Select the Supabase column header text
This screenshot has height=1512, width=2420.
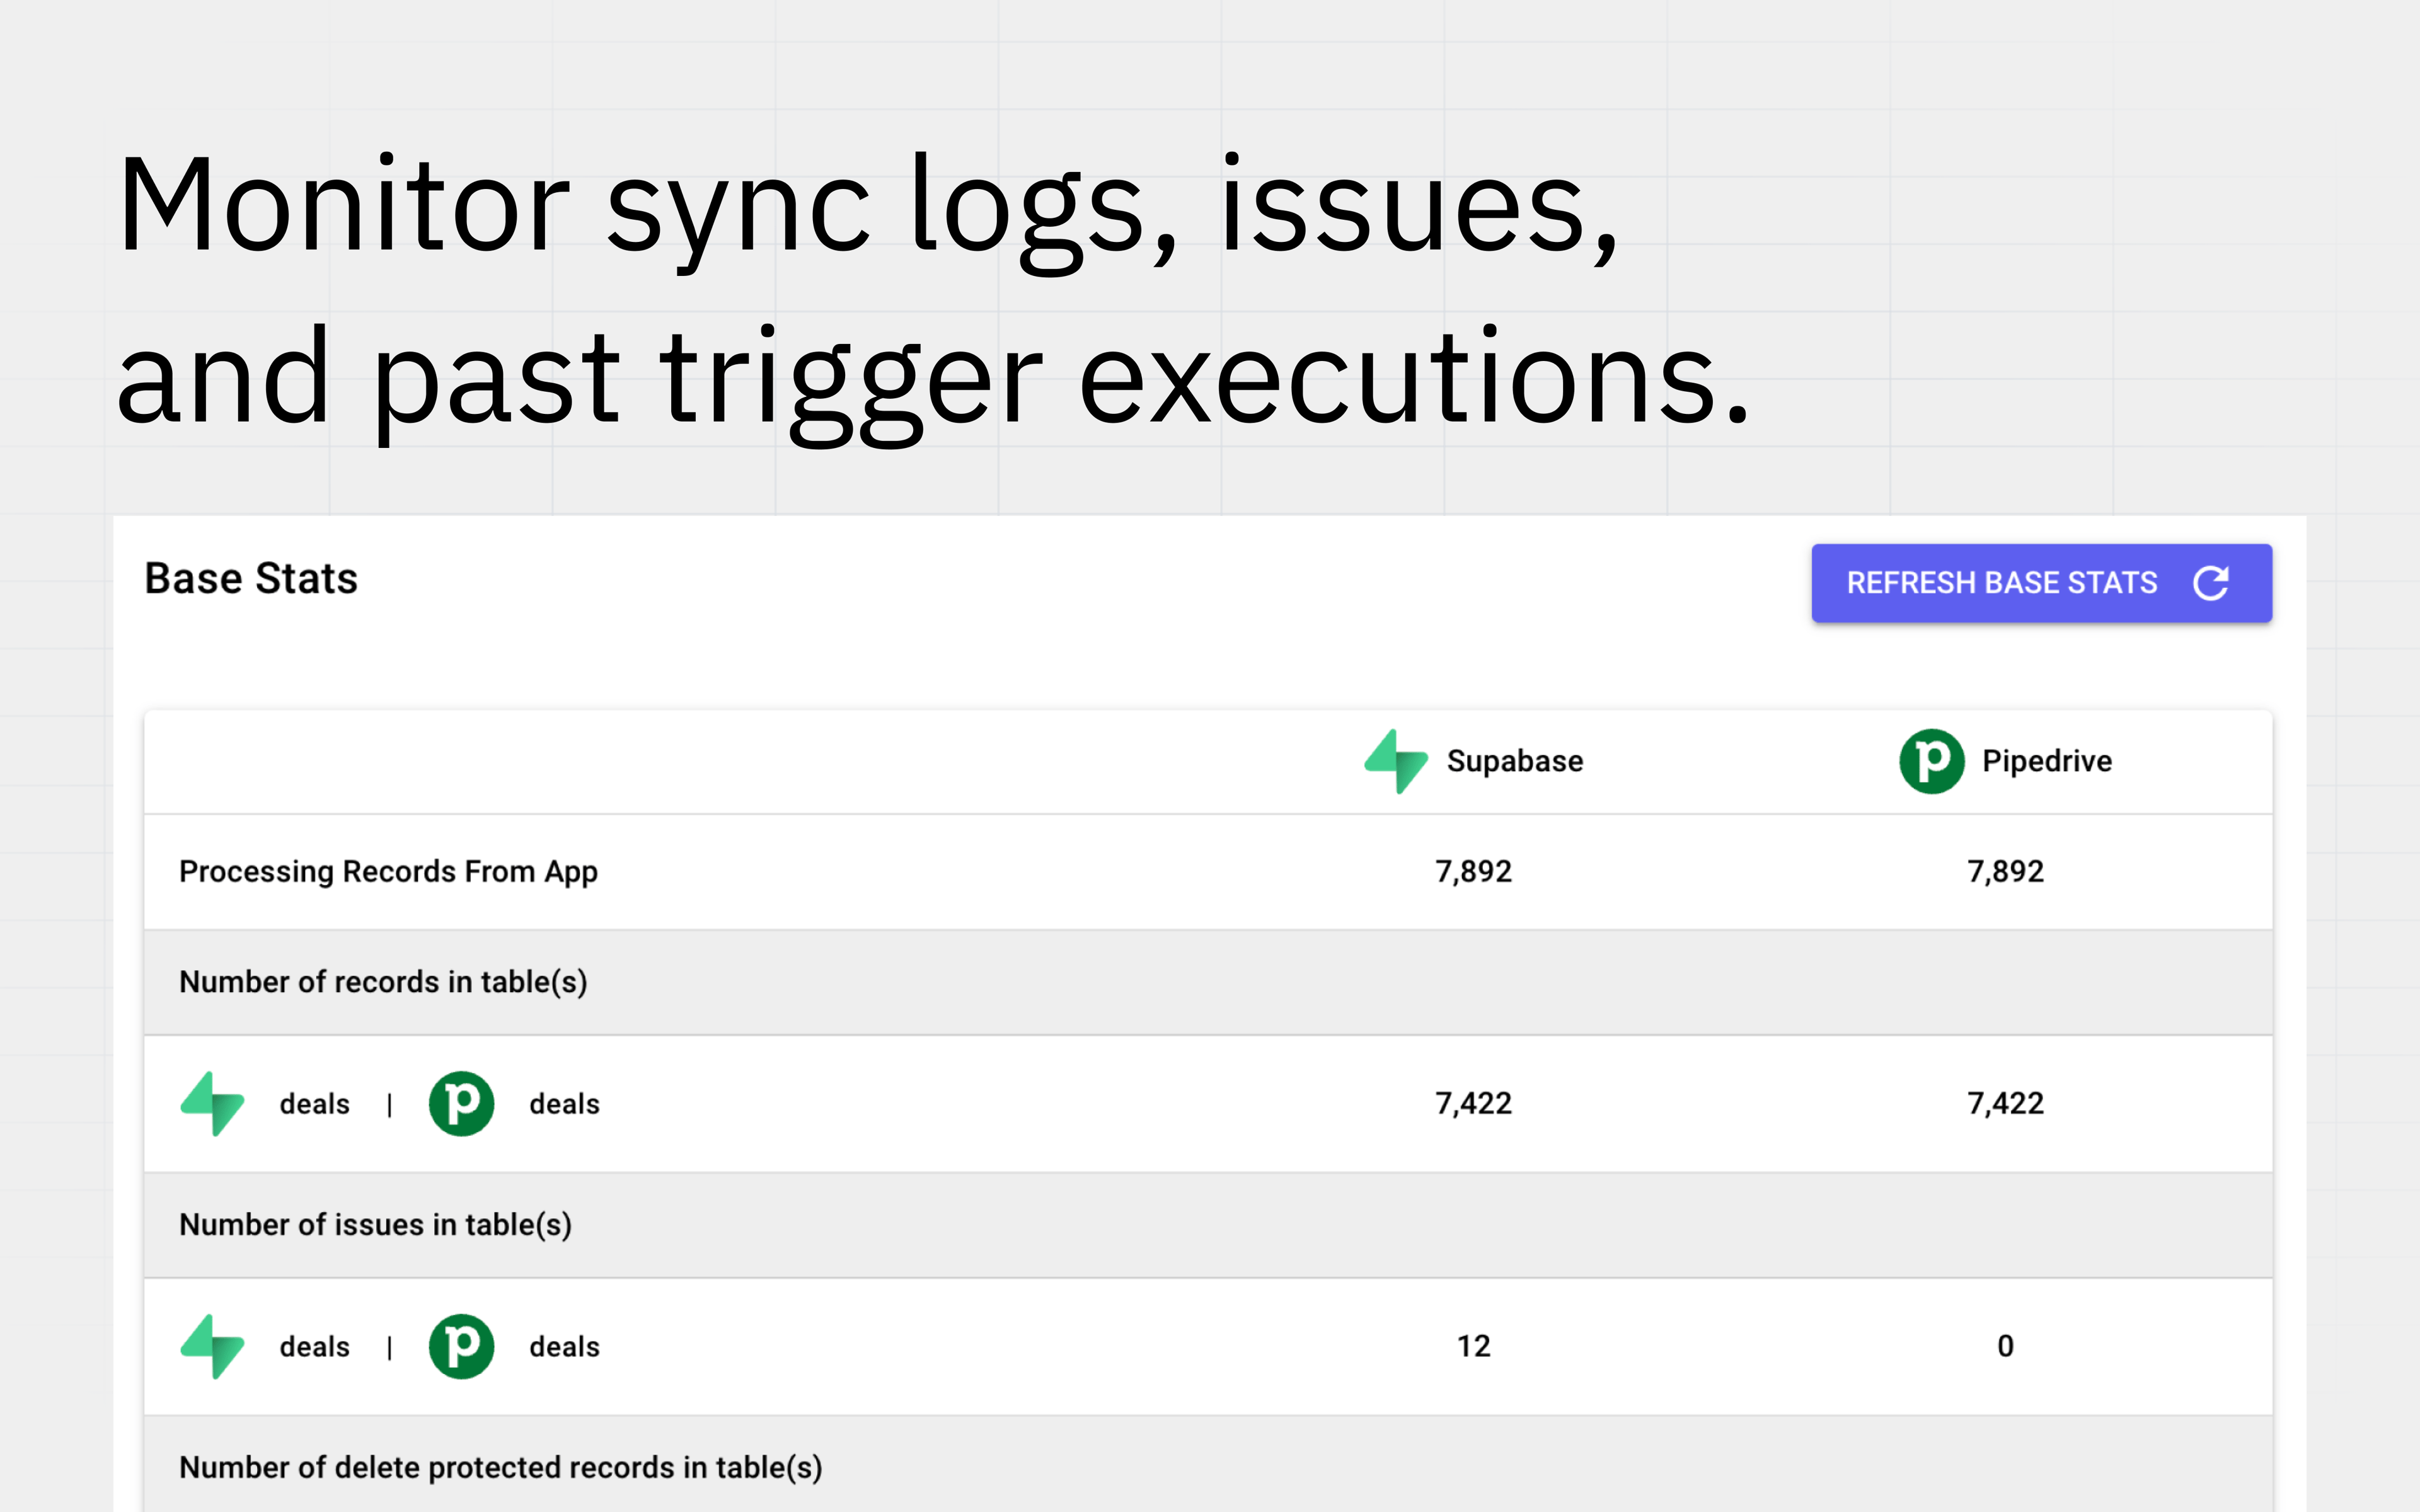click(x=1515, y=761)
